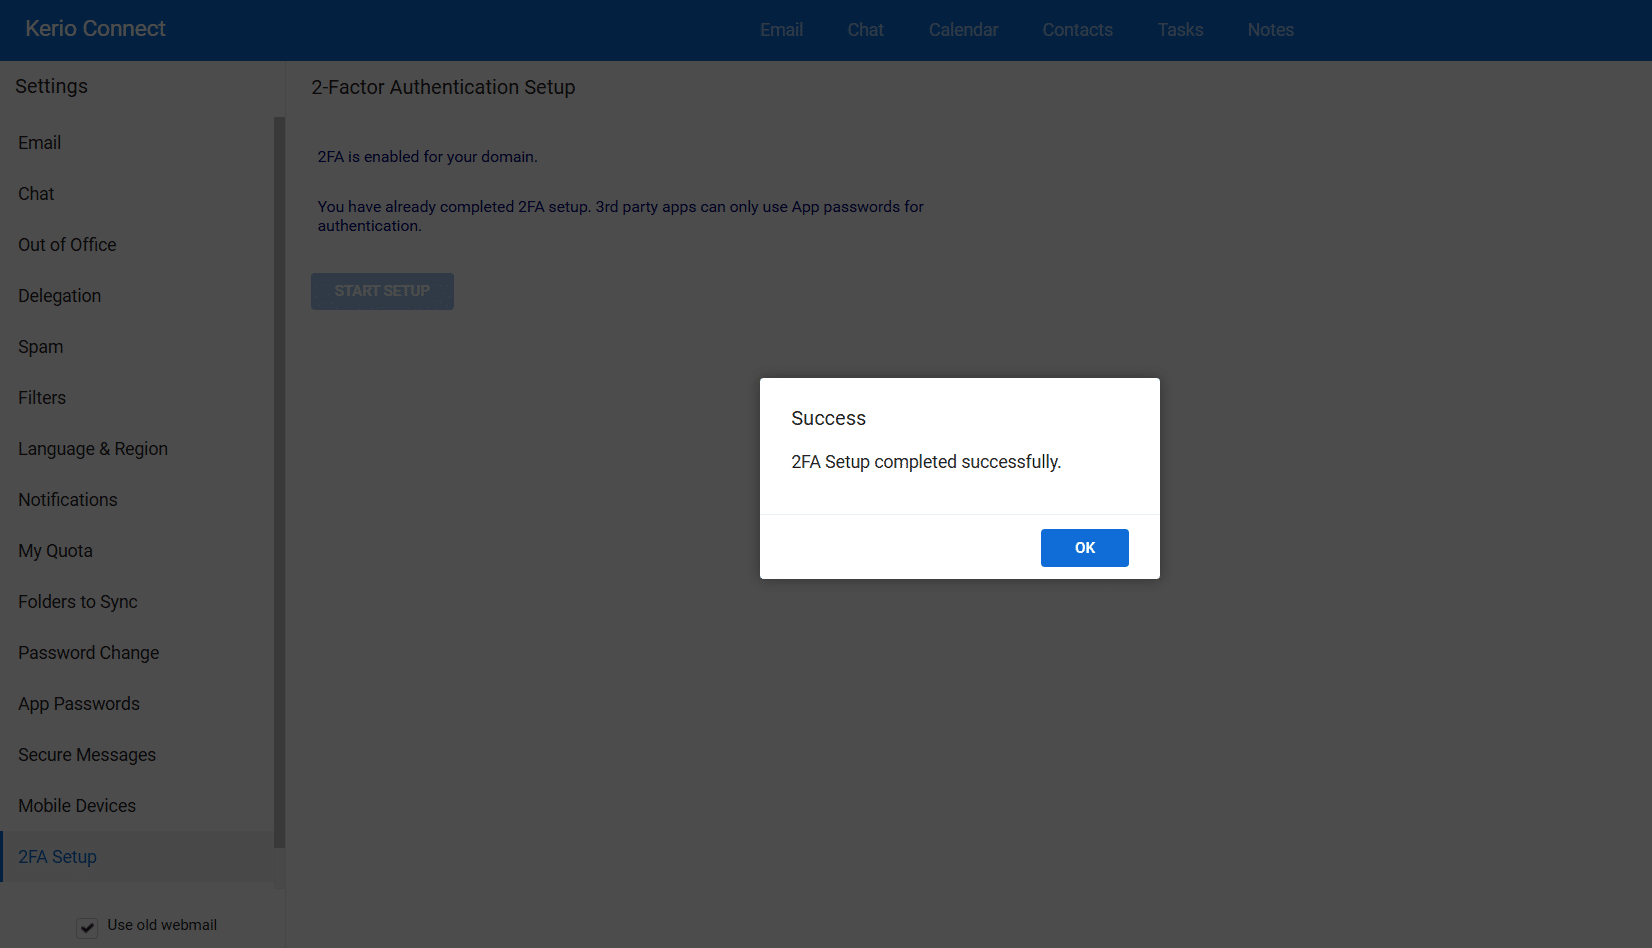Screen dimensions: 1652x948
Task: Click the settings sidebar scrollbar
Action: point(279,480)
